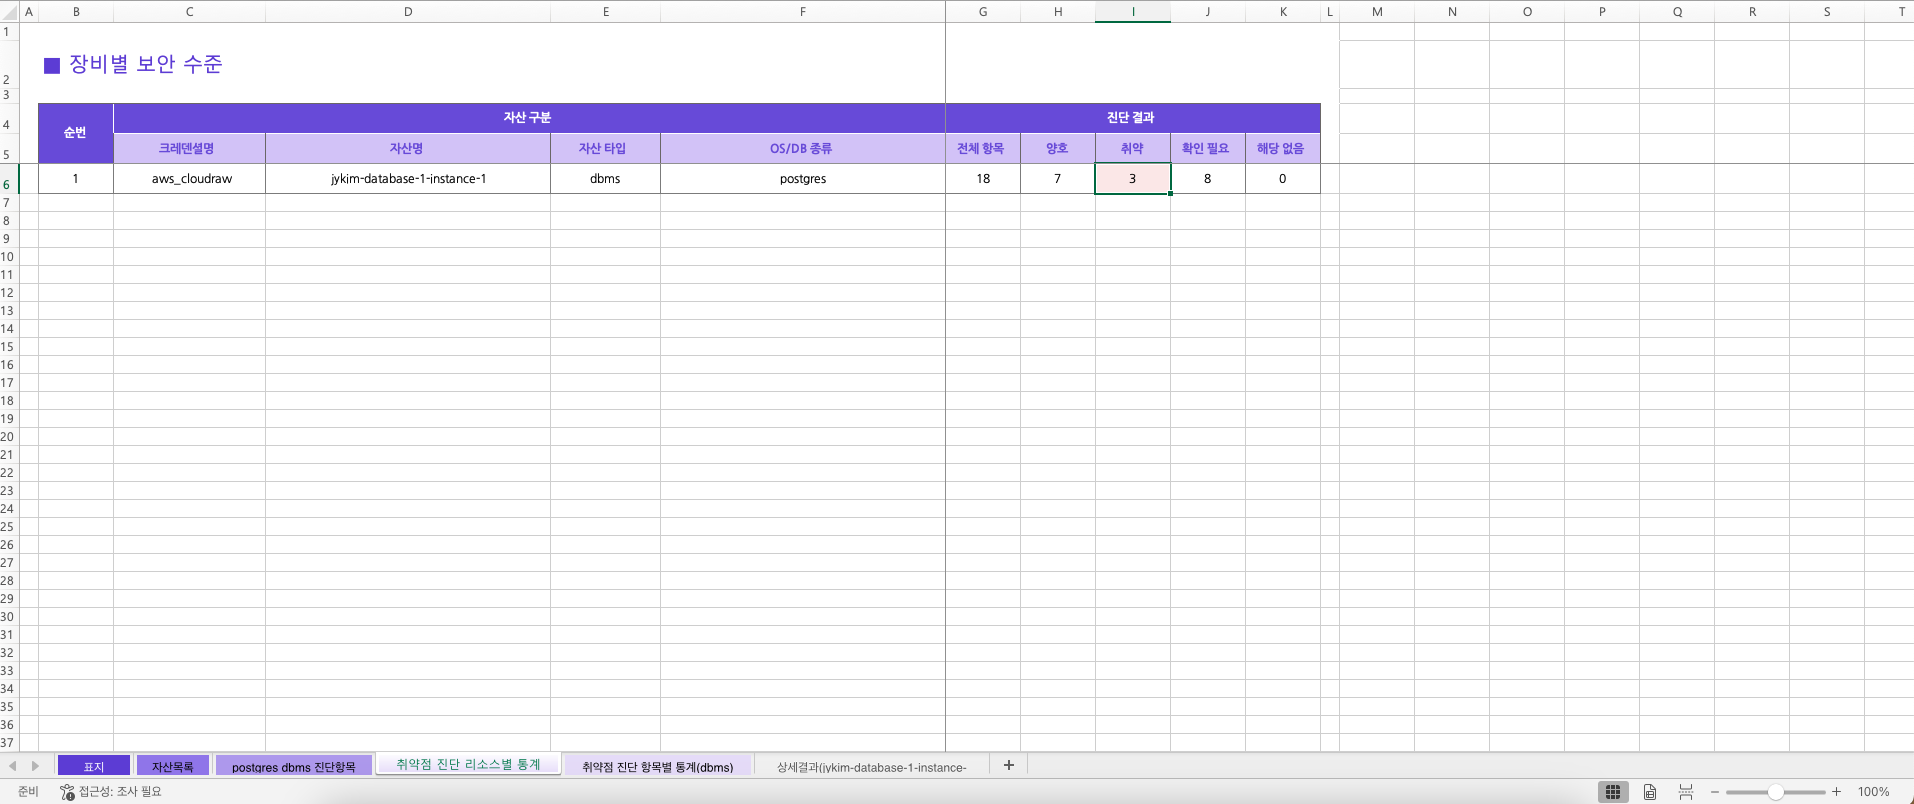Switch to Page Layout view
The height and width of the screenshot is (804, 1914).
[x=1650, y=792]
